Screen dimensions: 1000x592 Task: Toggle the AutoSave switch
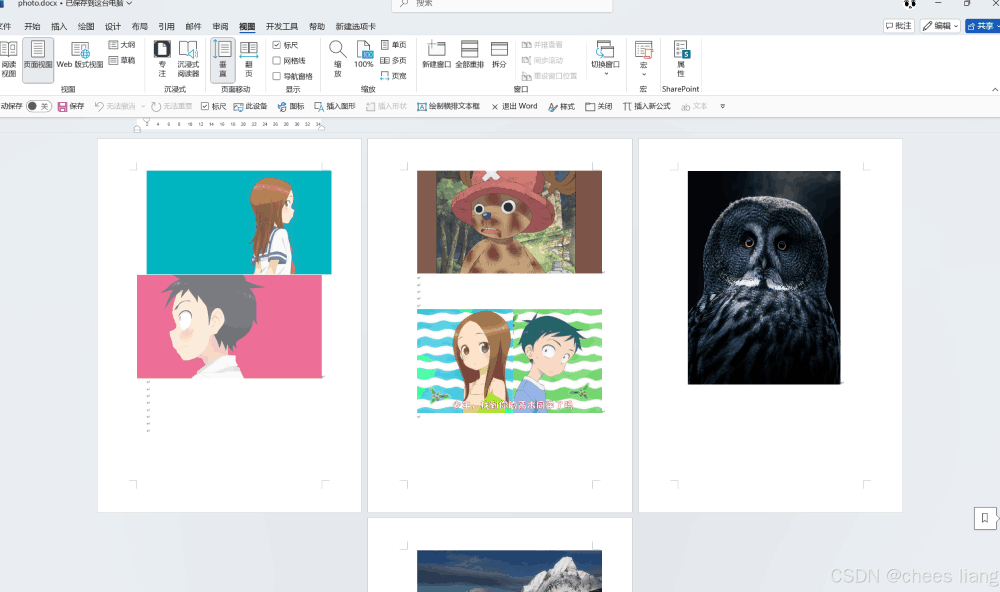(x=38, y=106)
